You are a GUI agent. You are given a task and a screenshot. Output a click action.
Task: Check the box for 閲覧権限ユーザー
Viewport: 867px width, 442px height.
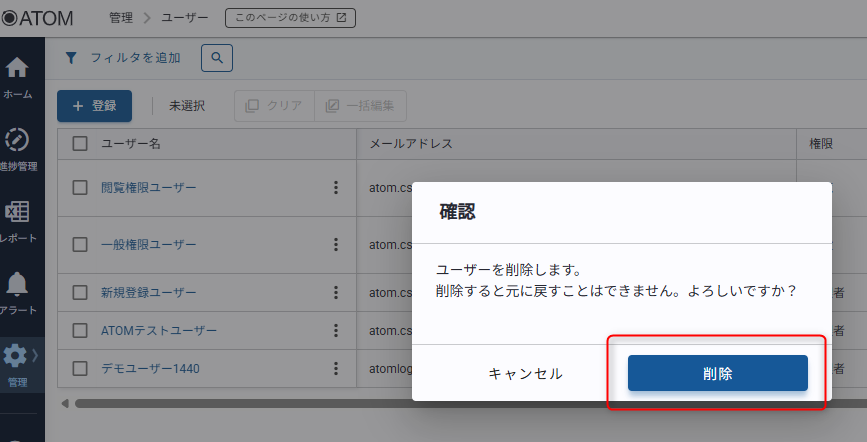[80, 188]
